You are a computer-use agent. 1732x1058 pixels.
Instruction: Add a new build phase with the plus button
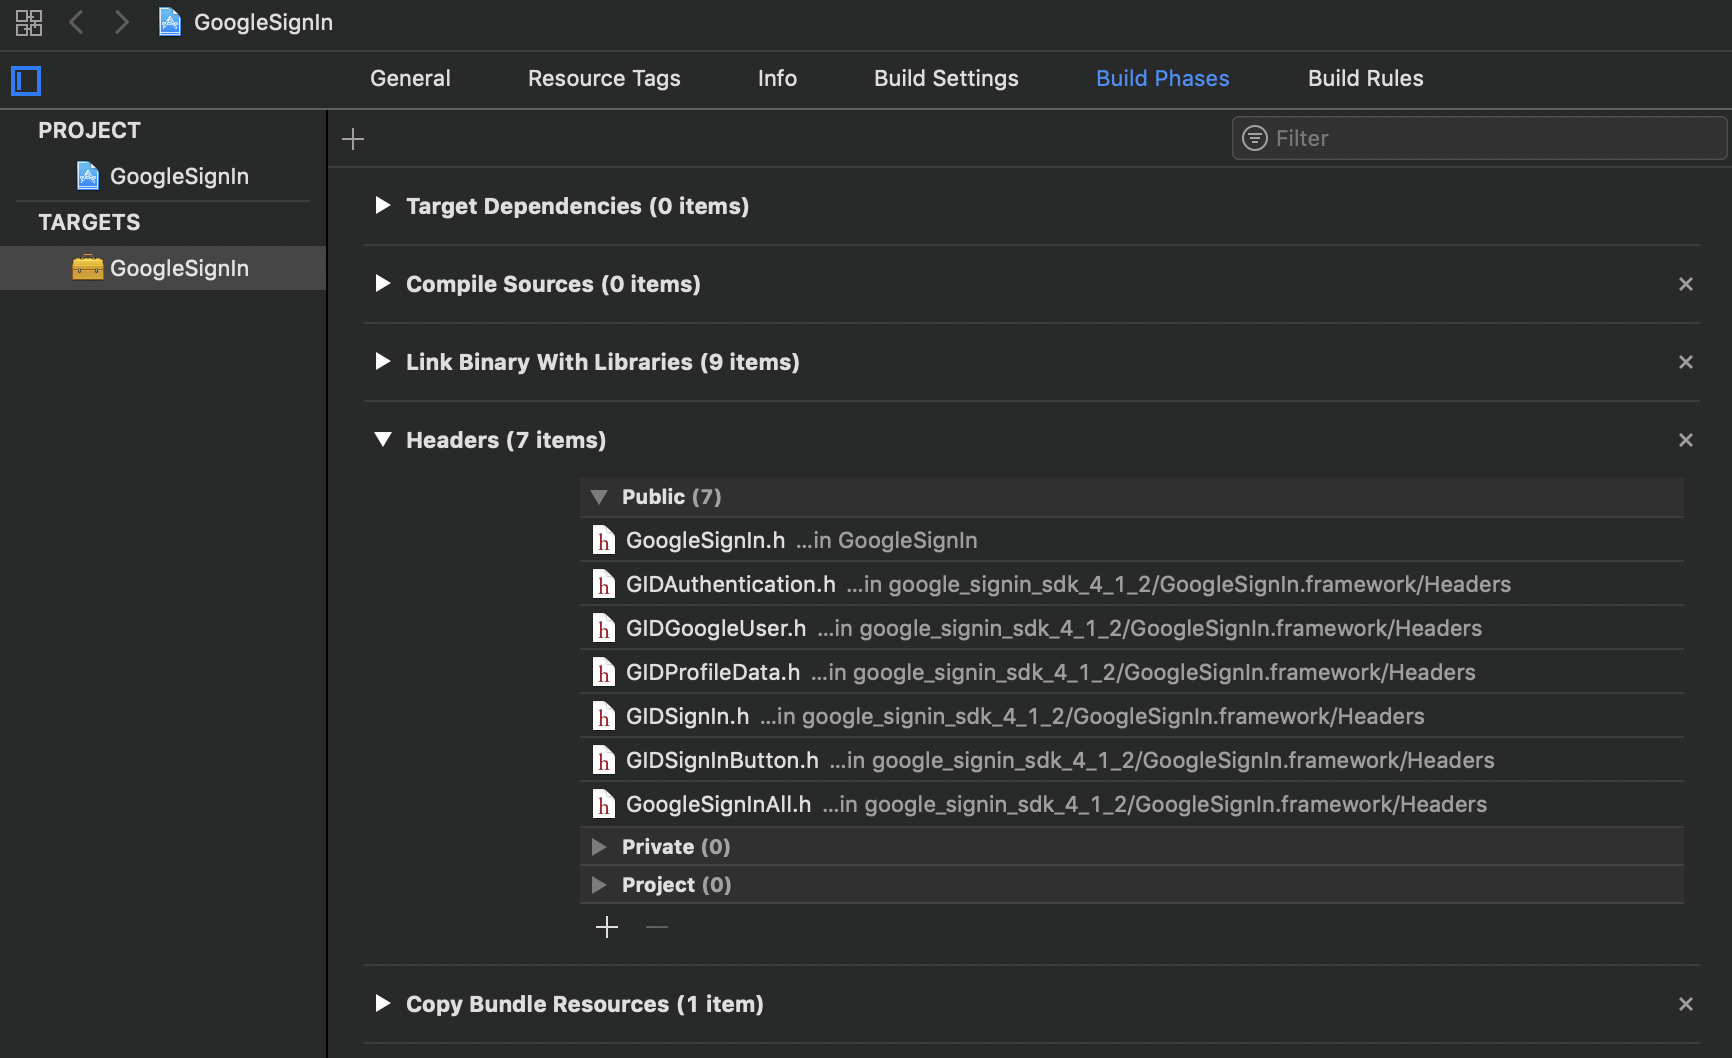(x=353, y=139)
